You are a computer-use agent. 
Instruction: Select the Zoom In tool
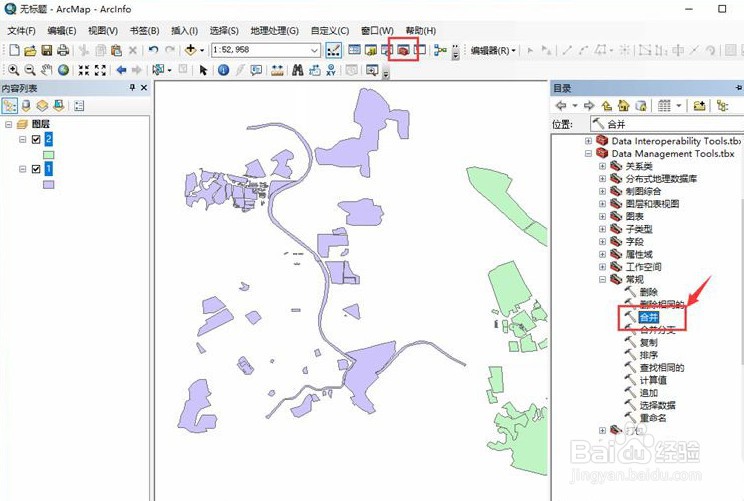tap(13, 70)
